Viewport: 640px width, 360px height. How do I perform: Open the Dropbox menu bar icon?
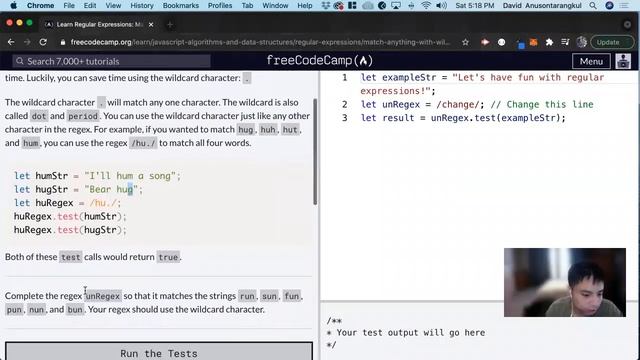click(x=326, y=5)
